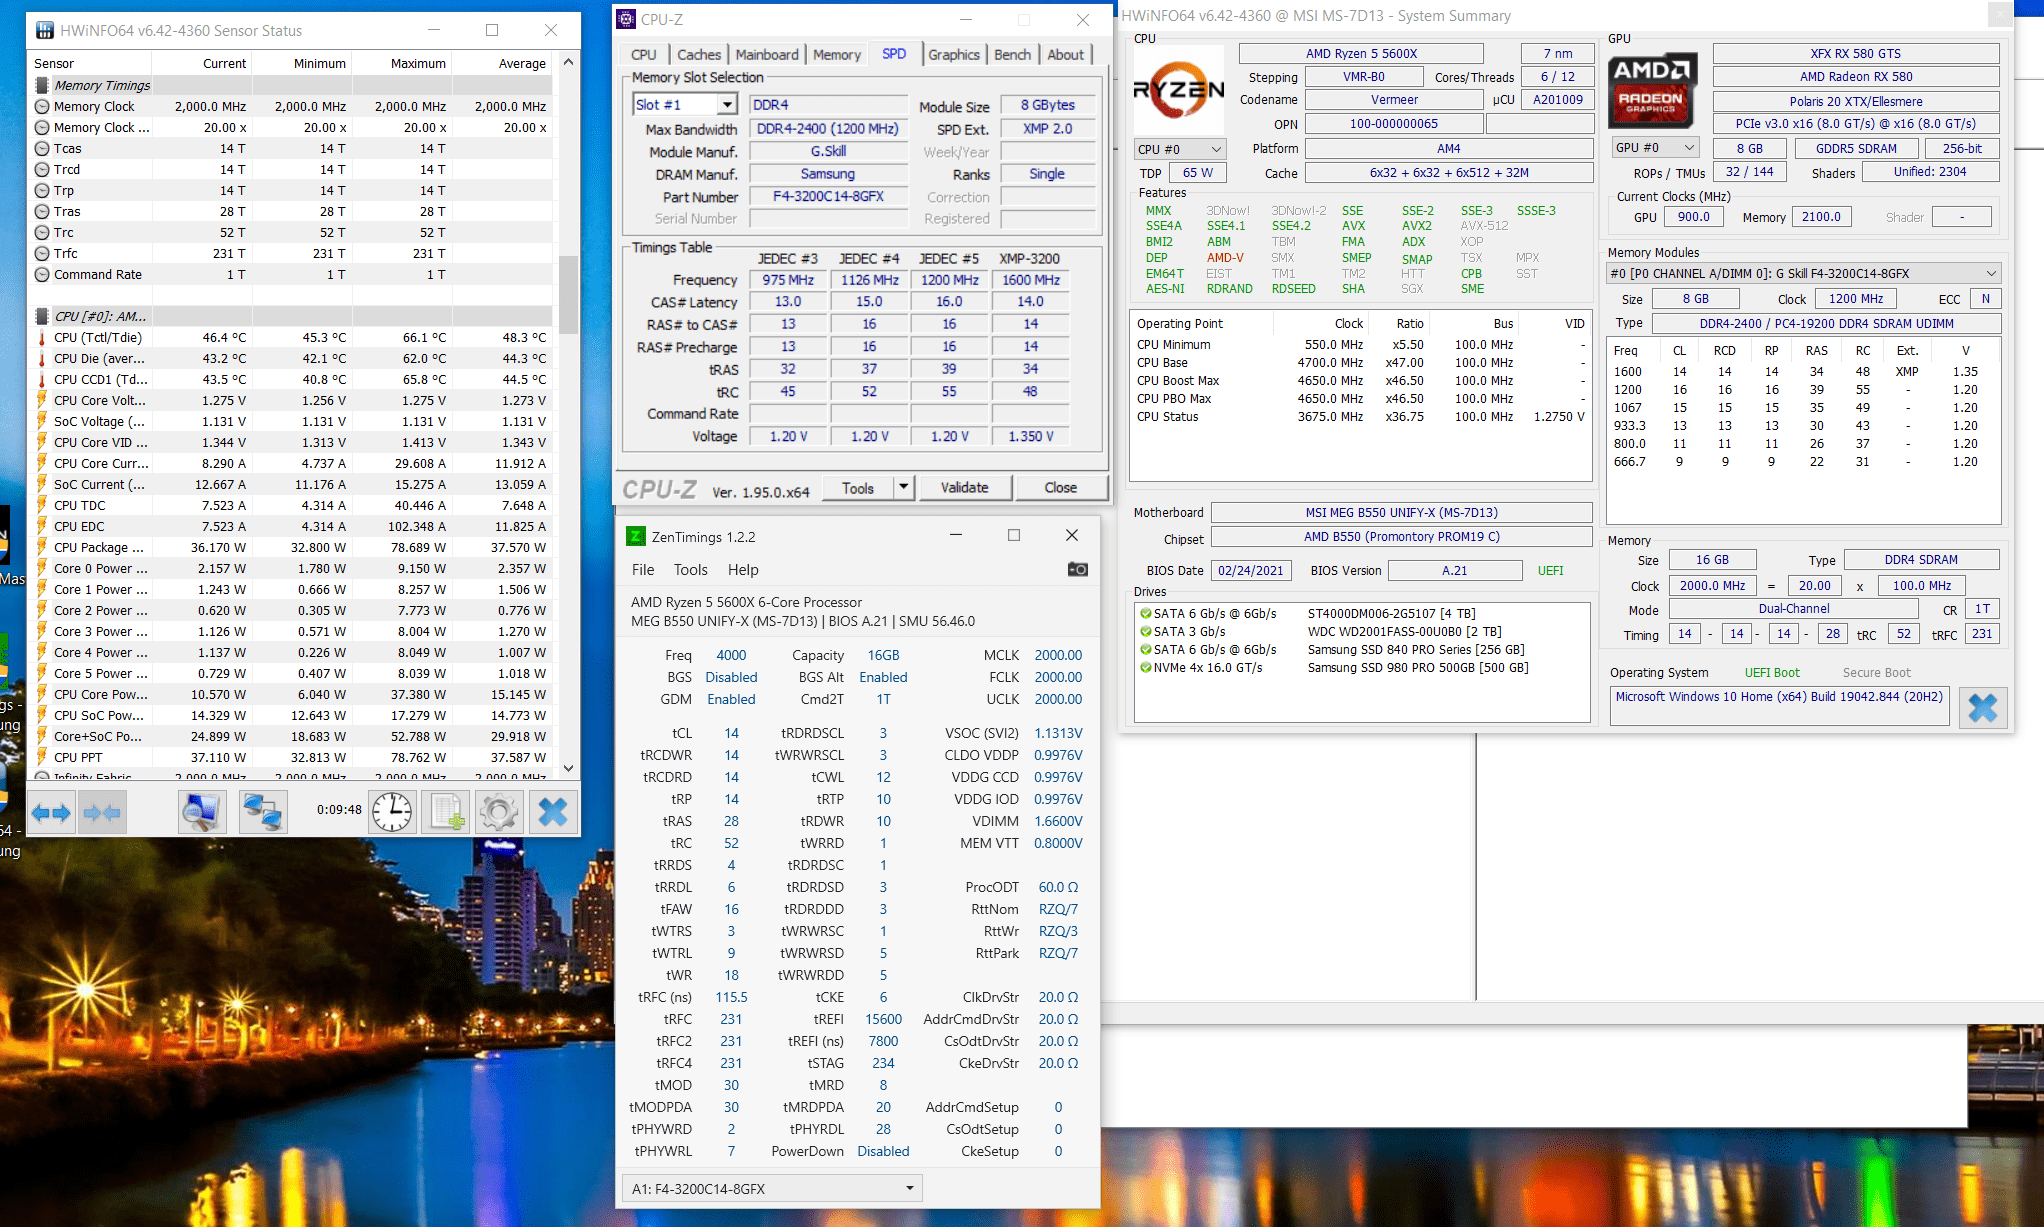Screen dimensions: 2044x1227
Task: Click the BIOS Date 02/24/2021 field
Action: point(1250,570)
